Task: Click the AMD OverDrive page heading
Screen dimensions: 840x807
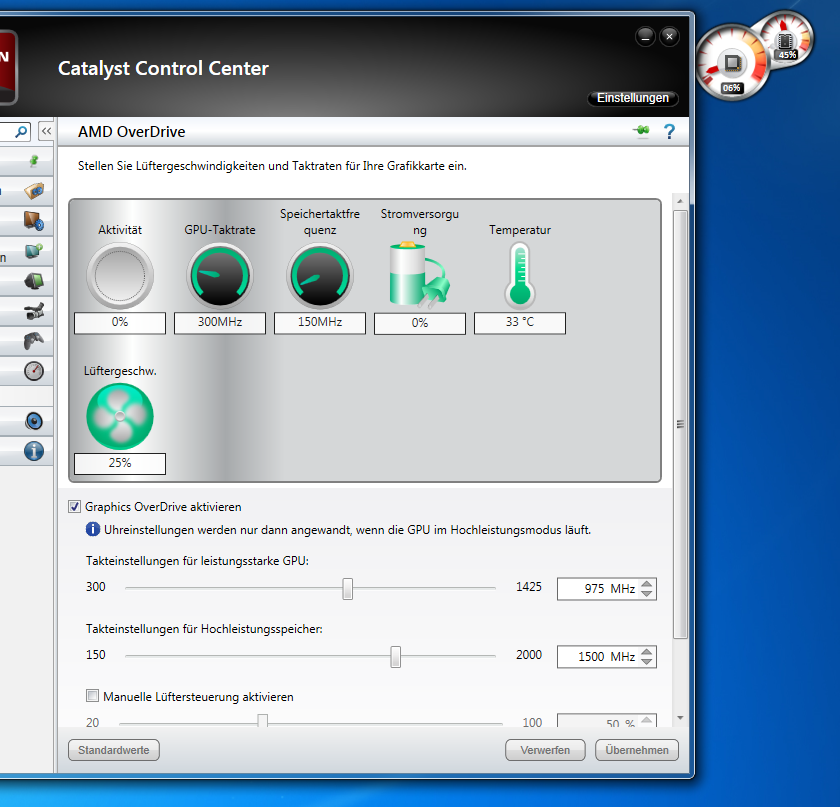Action: (132, 132)
